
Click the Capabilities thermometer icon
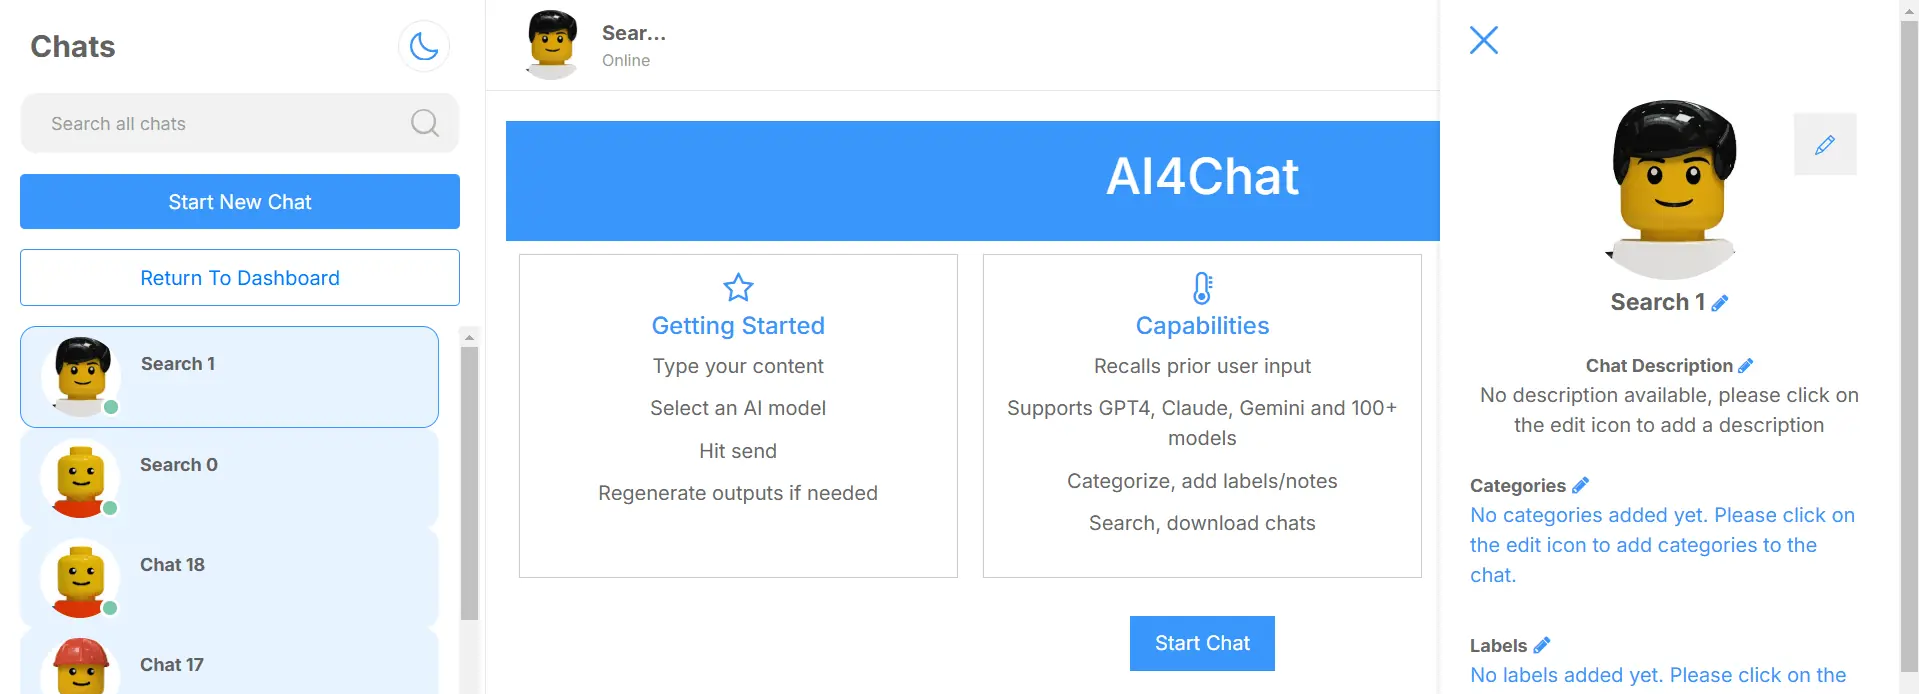click(x=1202, y=288)
